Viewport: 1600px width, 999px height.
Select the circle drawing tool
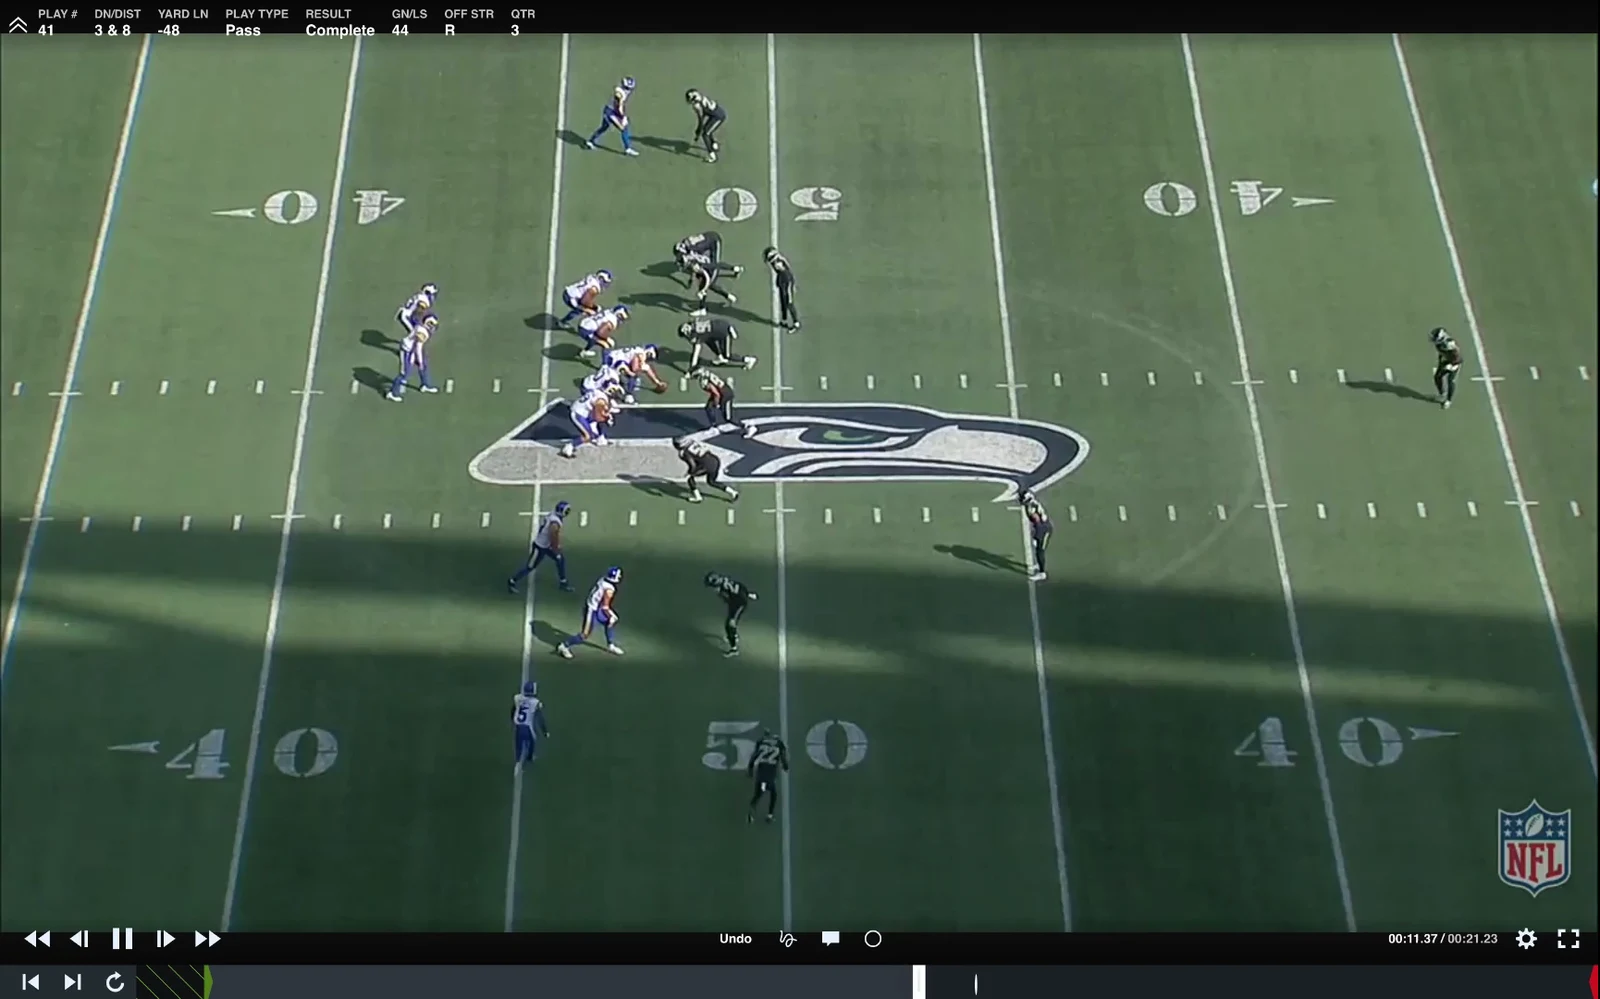tap(873, 939)
